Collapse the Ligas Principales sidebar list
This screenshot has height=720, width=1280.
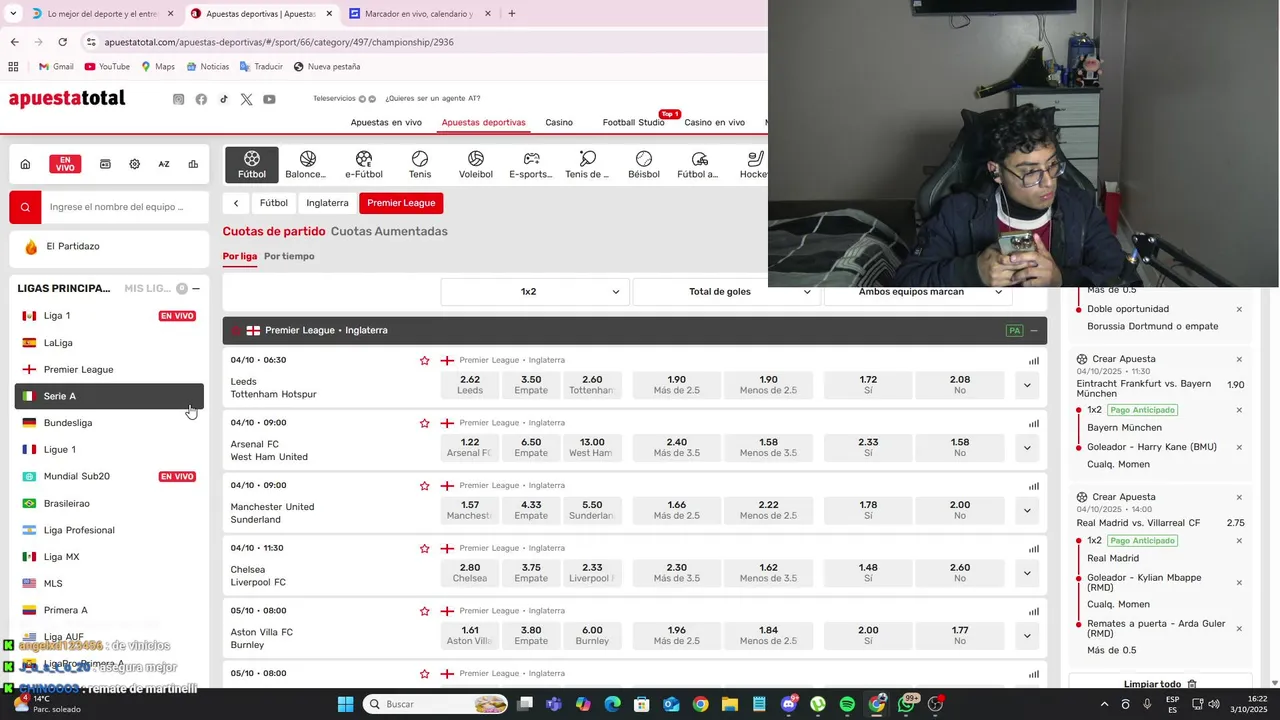coord(196,289)
